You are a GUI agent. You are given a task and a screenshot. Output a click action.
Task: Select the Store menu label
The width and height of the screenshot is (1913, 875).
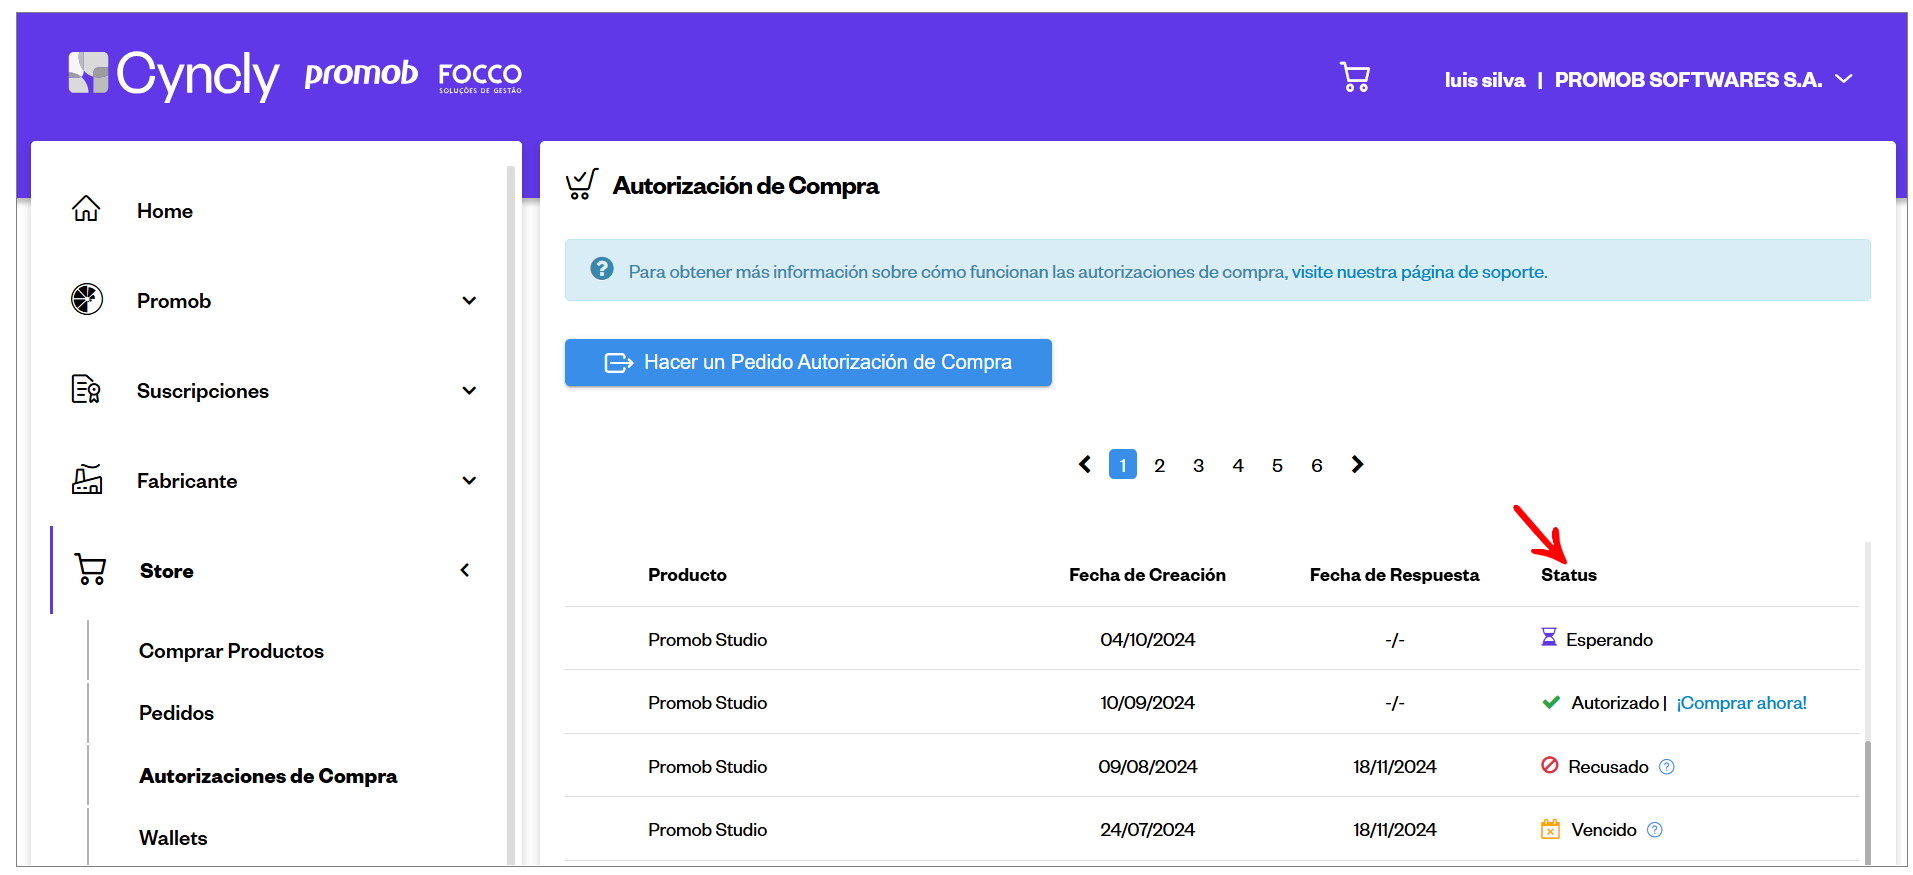tap(167, 571)
